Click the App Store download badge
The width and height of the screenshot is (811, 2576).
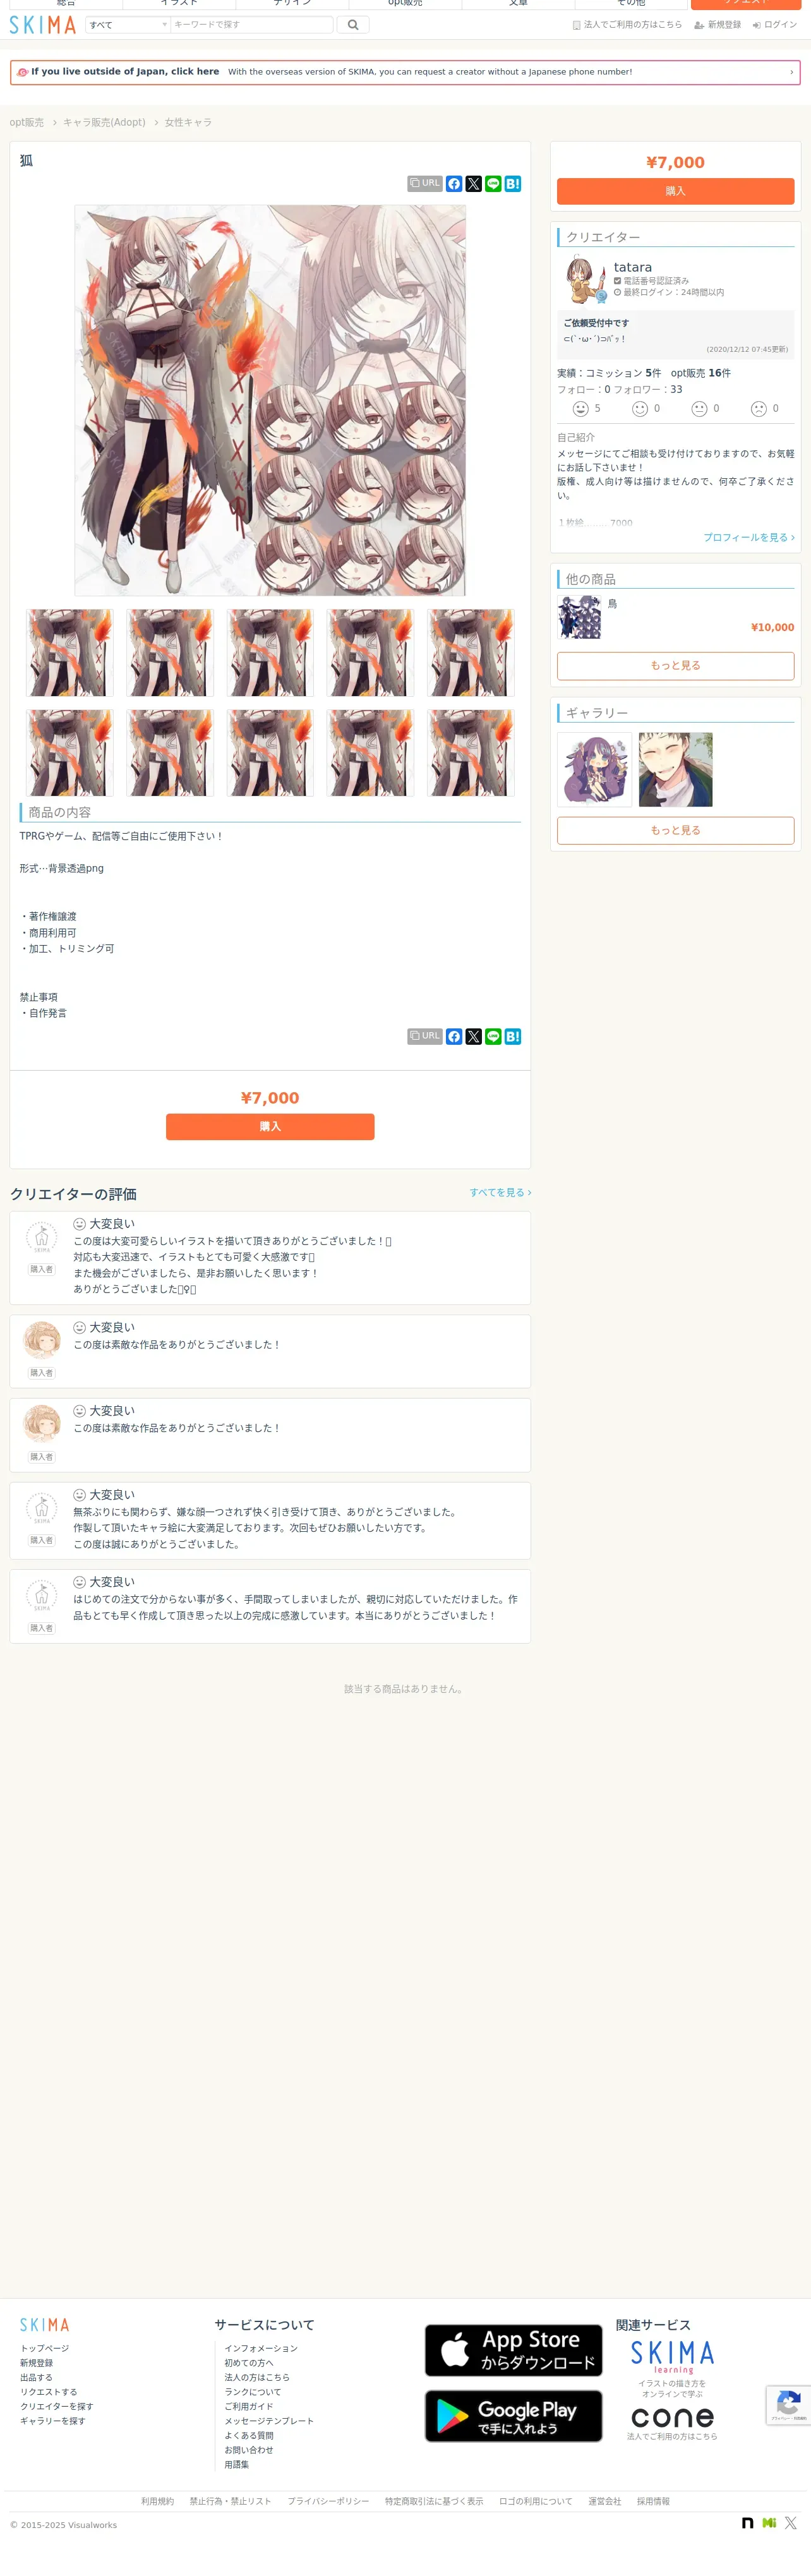tap(514, 2350)
